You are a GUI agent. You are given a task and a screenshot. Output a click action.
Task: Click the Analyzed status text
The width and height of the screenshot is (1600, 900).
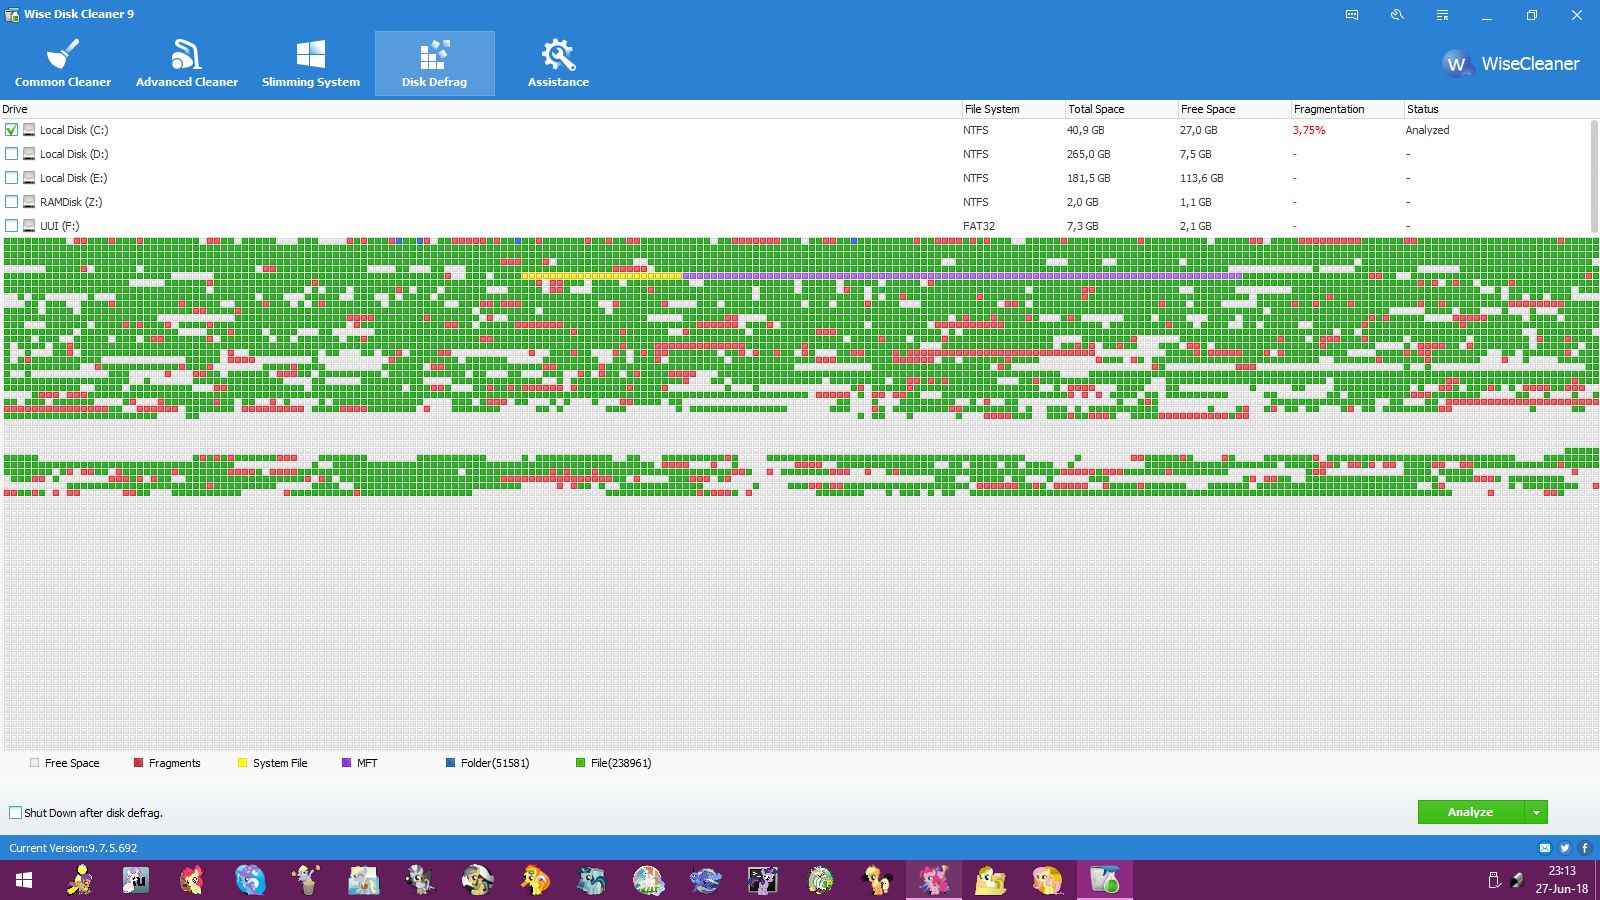click(x=1427, y=130)
